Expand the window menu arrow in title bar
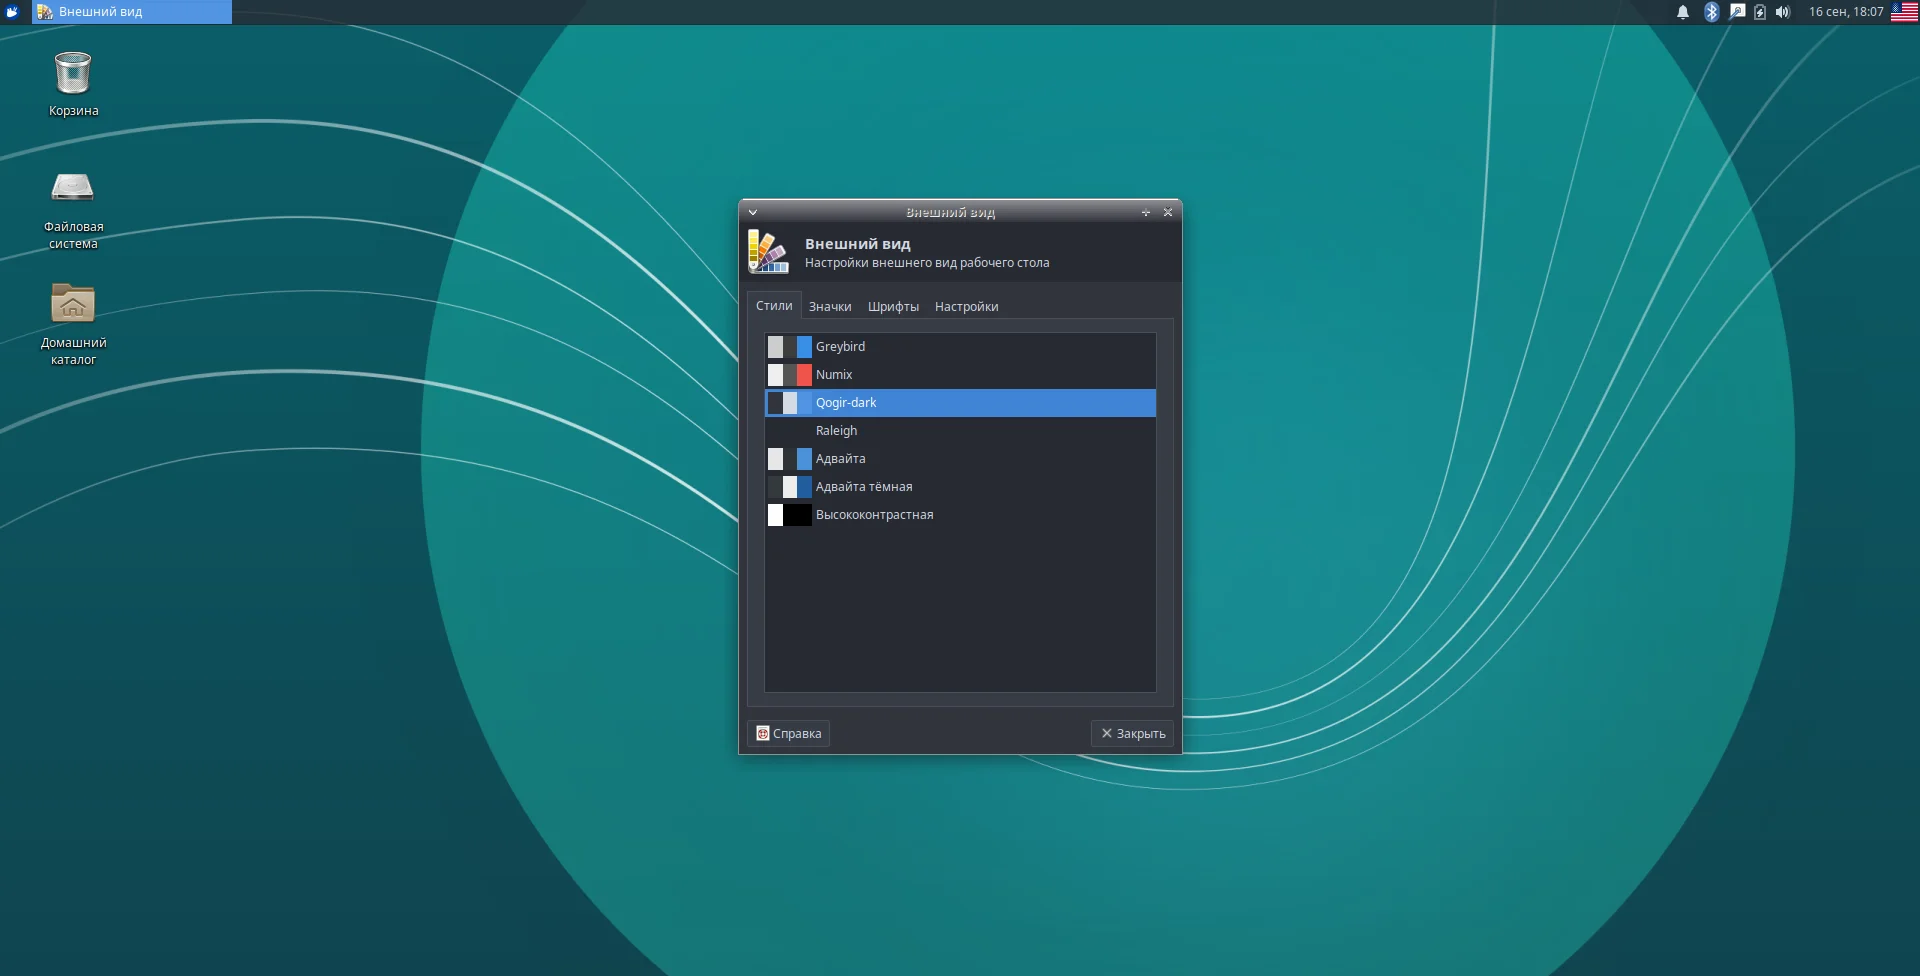 (x=753, y=212)
